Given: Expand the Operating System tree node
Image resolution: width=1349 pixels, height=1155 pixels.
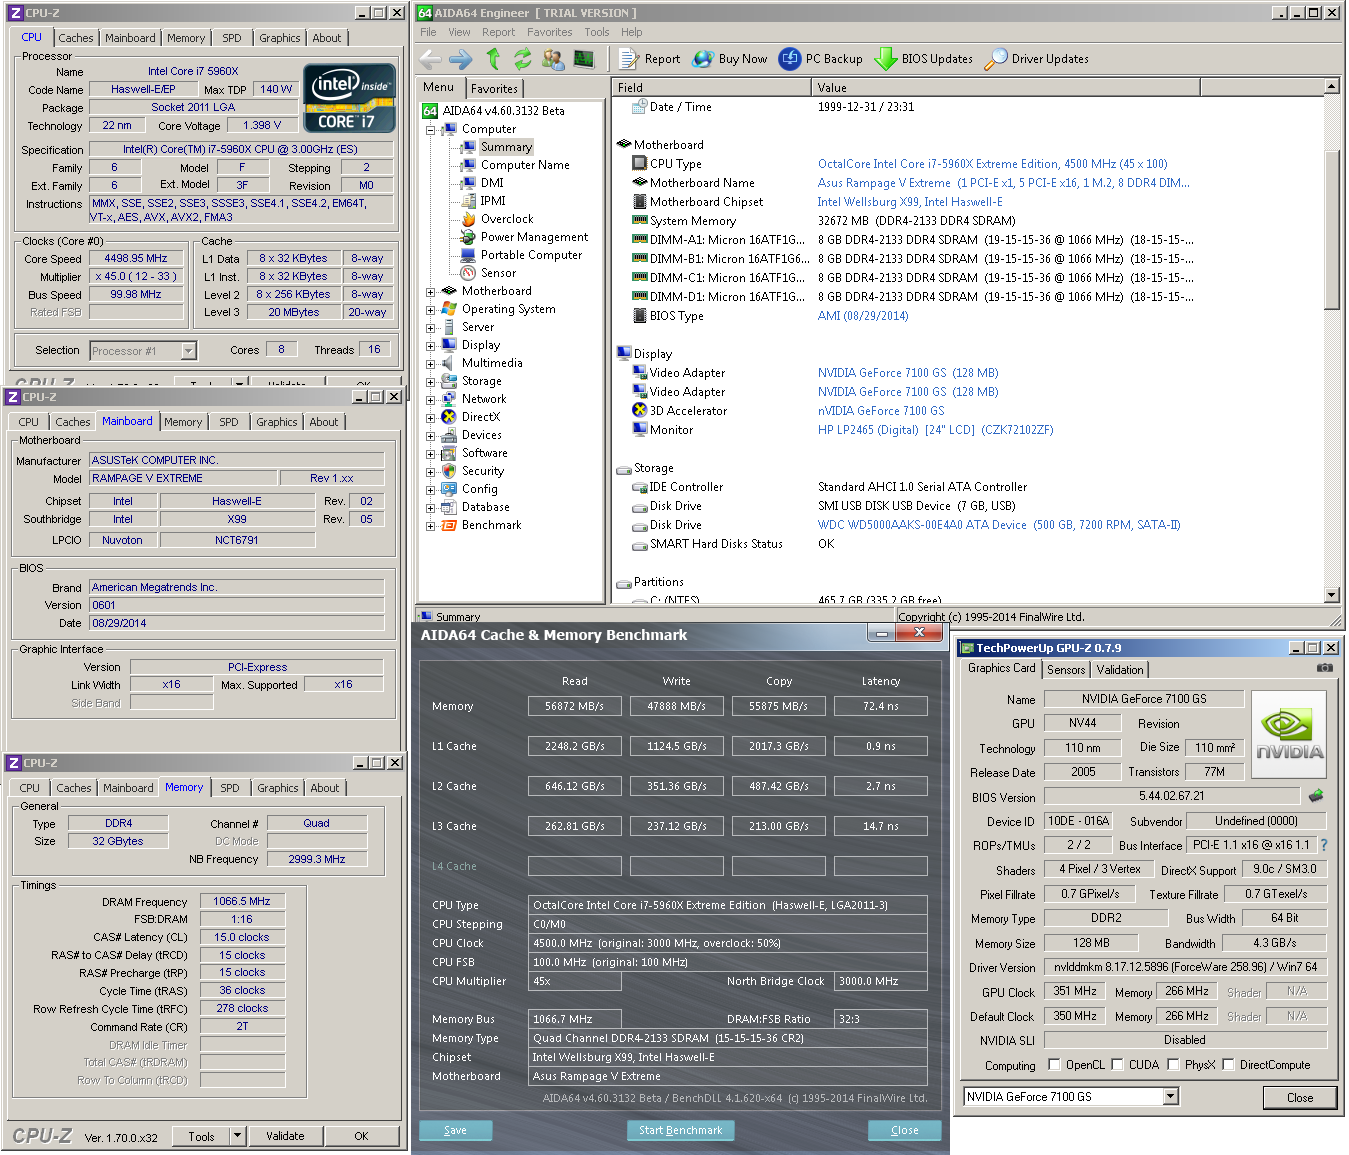Looking at the screenshot, I should click(431, 310).
